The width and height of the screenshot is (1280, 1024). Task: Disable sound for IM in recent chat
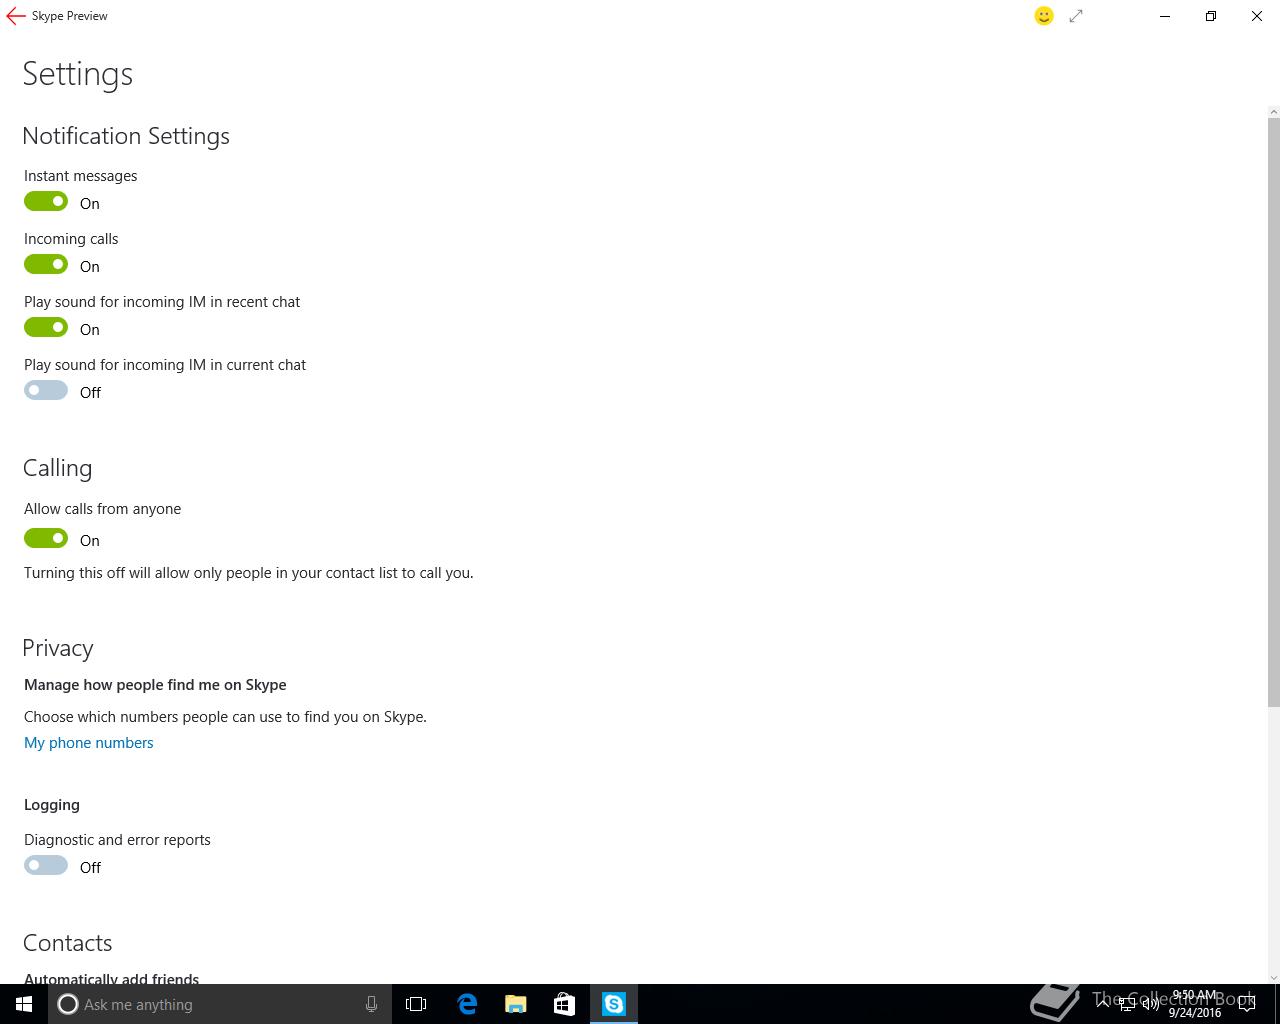click(x=46, y=328)
